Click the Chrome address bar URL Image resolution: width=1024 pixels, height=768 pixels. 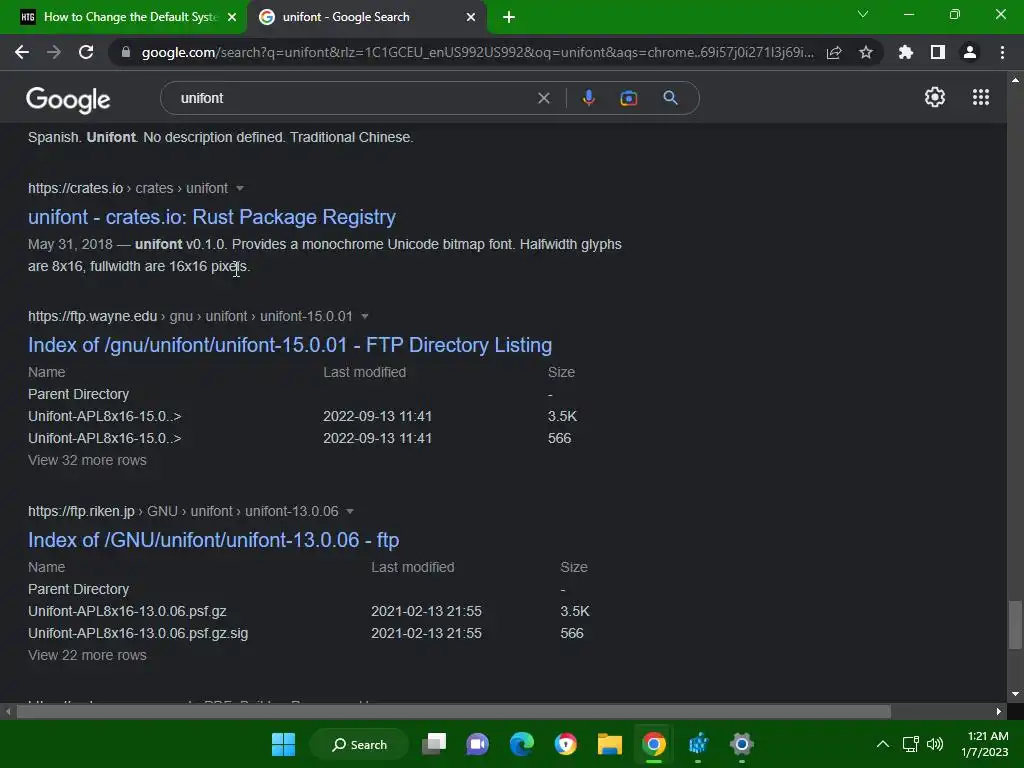[x=477, y=52]
